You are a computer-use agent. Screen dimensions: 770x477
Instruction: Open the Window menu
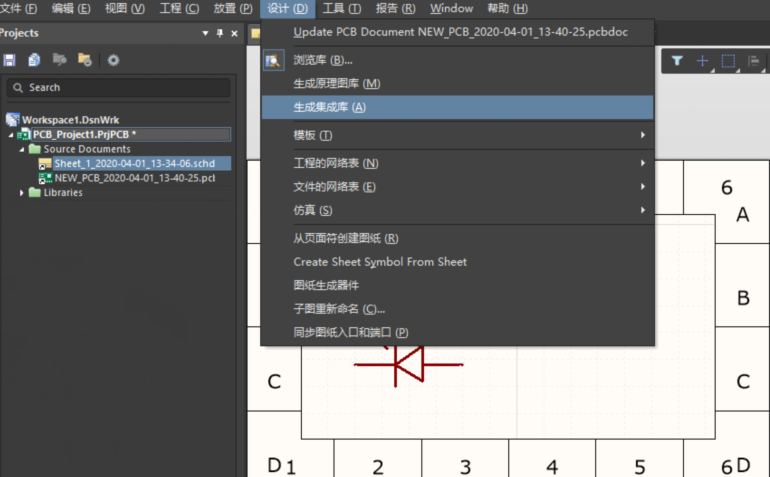(451, 8)
